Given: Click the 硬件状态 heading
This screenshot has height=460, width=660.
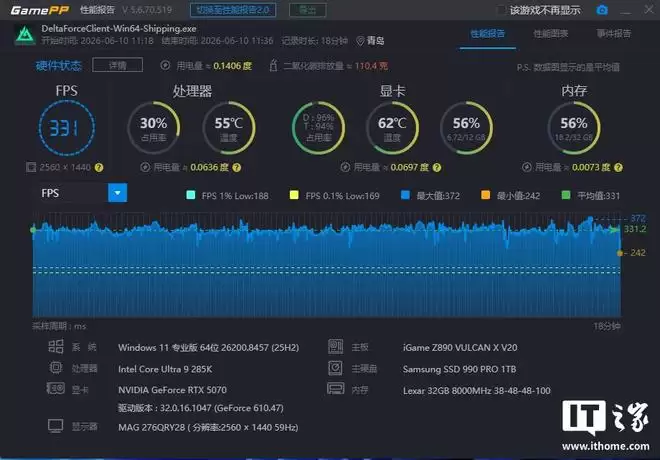Looking at the screenshot, I should (x=59, y=65).
